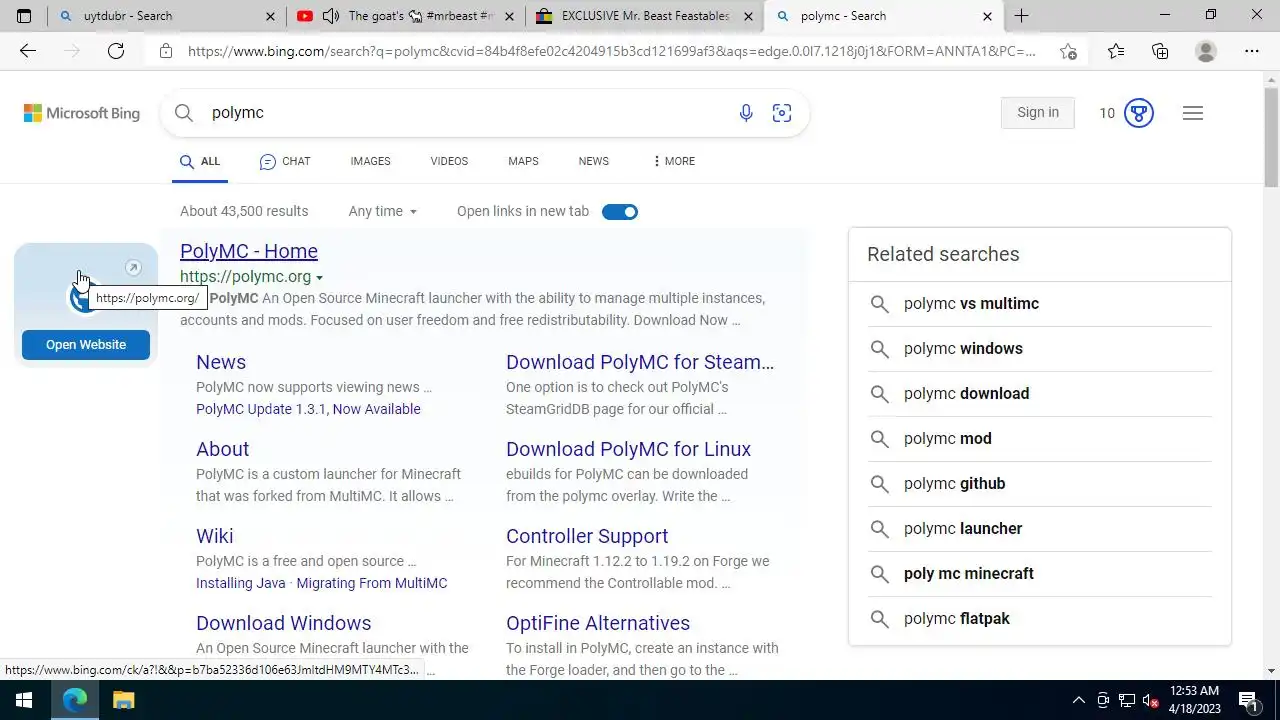Switch to The goat's #mrbeast YouTube tab
The image size is (1280, 720).
tap(406, 16)
